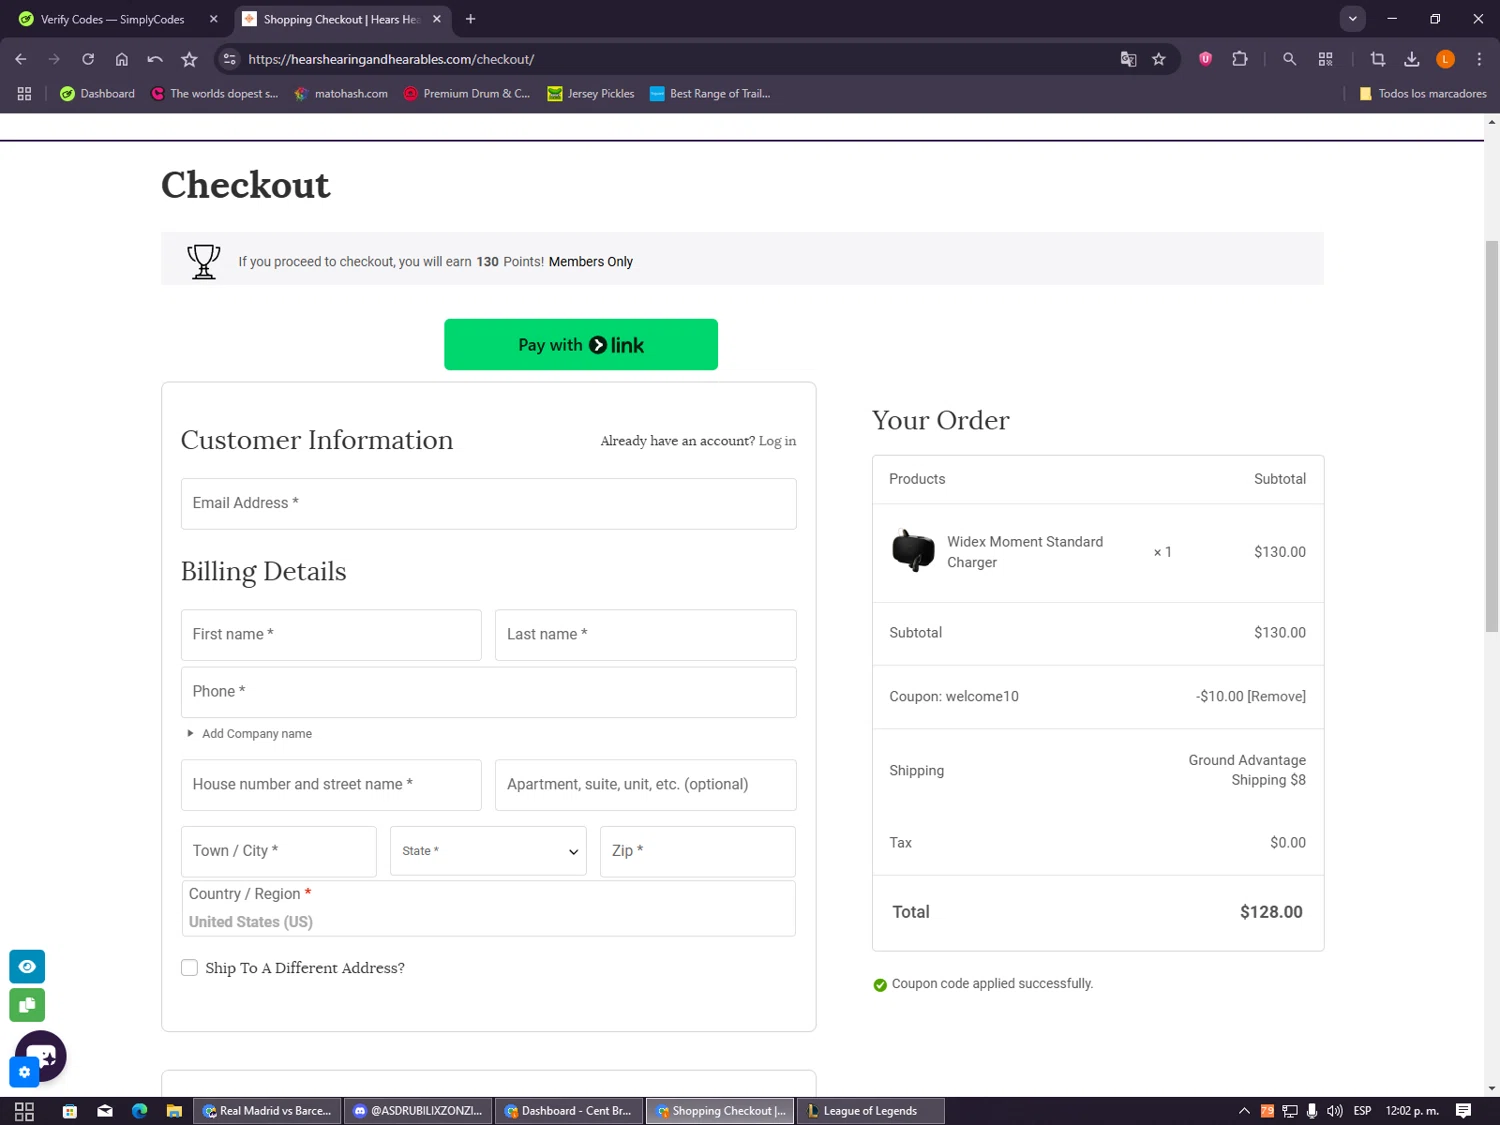The image size is (1500, 1125).
Task: Click the browser address bar URL
Action: 391,59
